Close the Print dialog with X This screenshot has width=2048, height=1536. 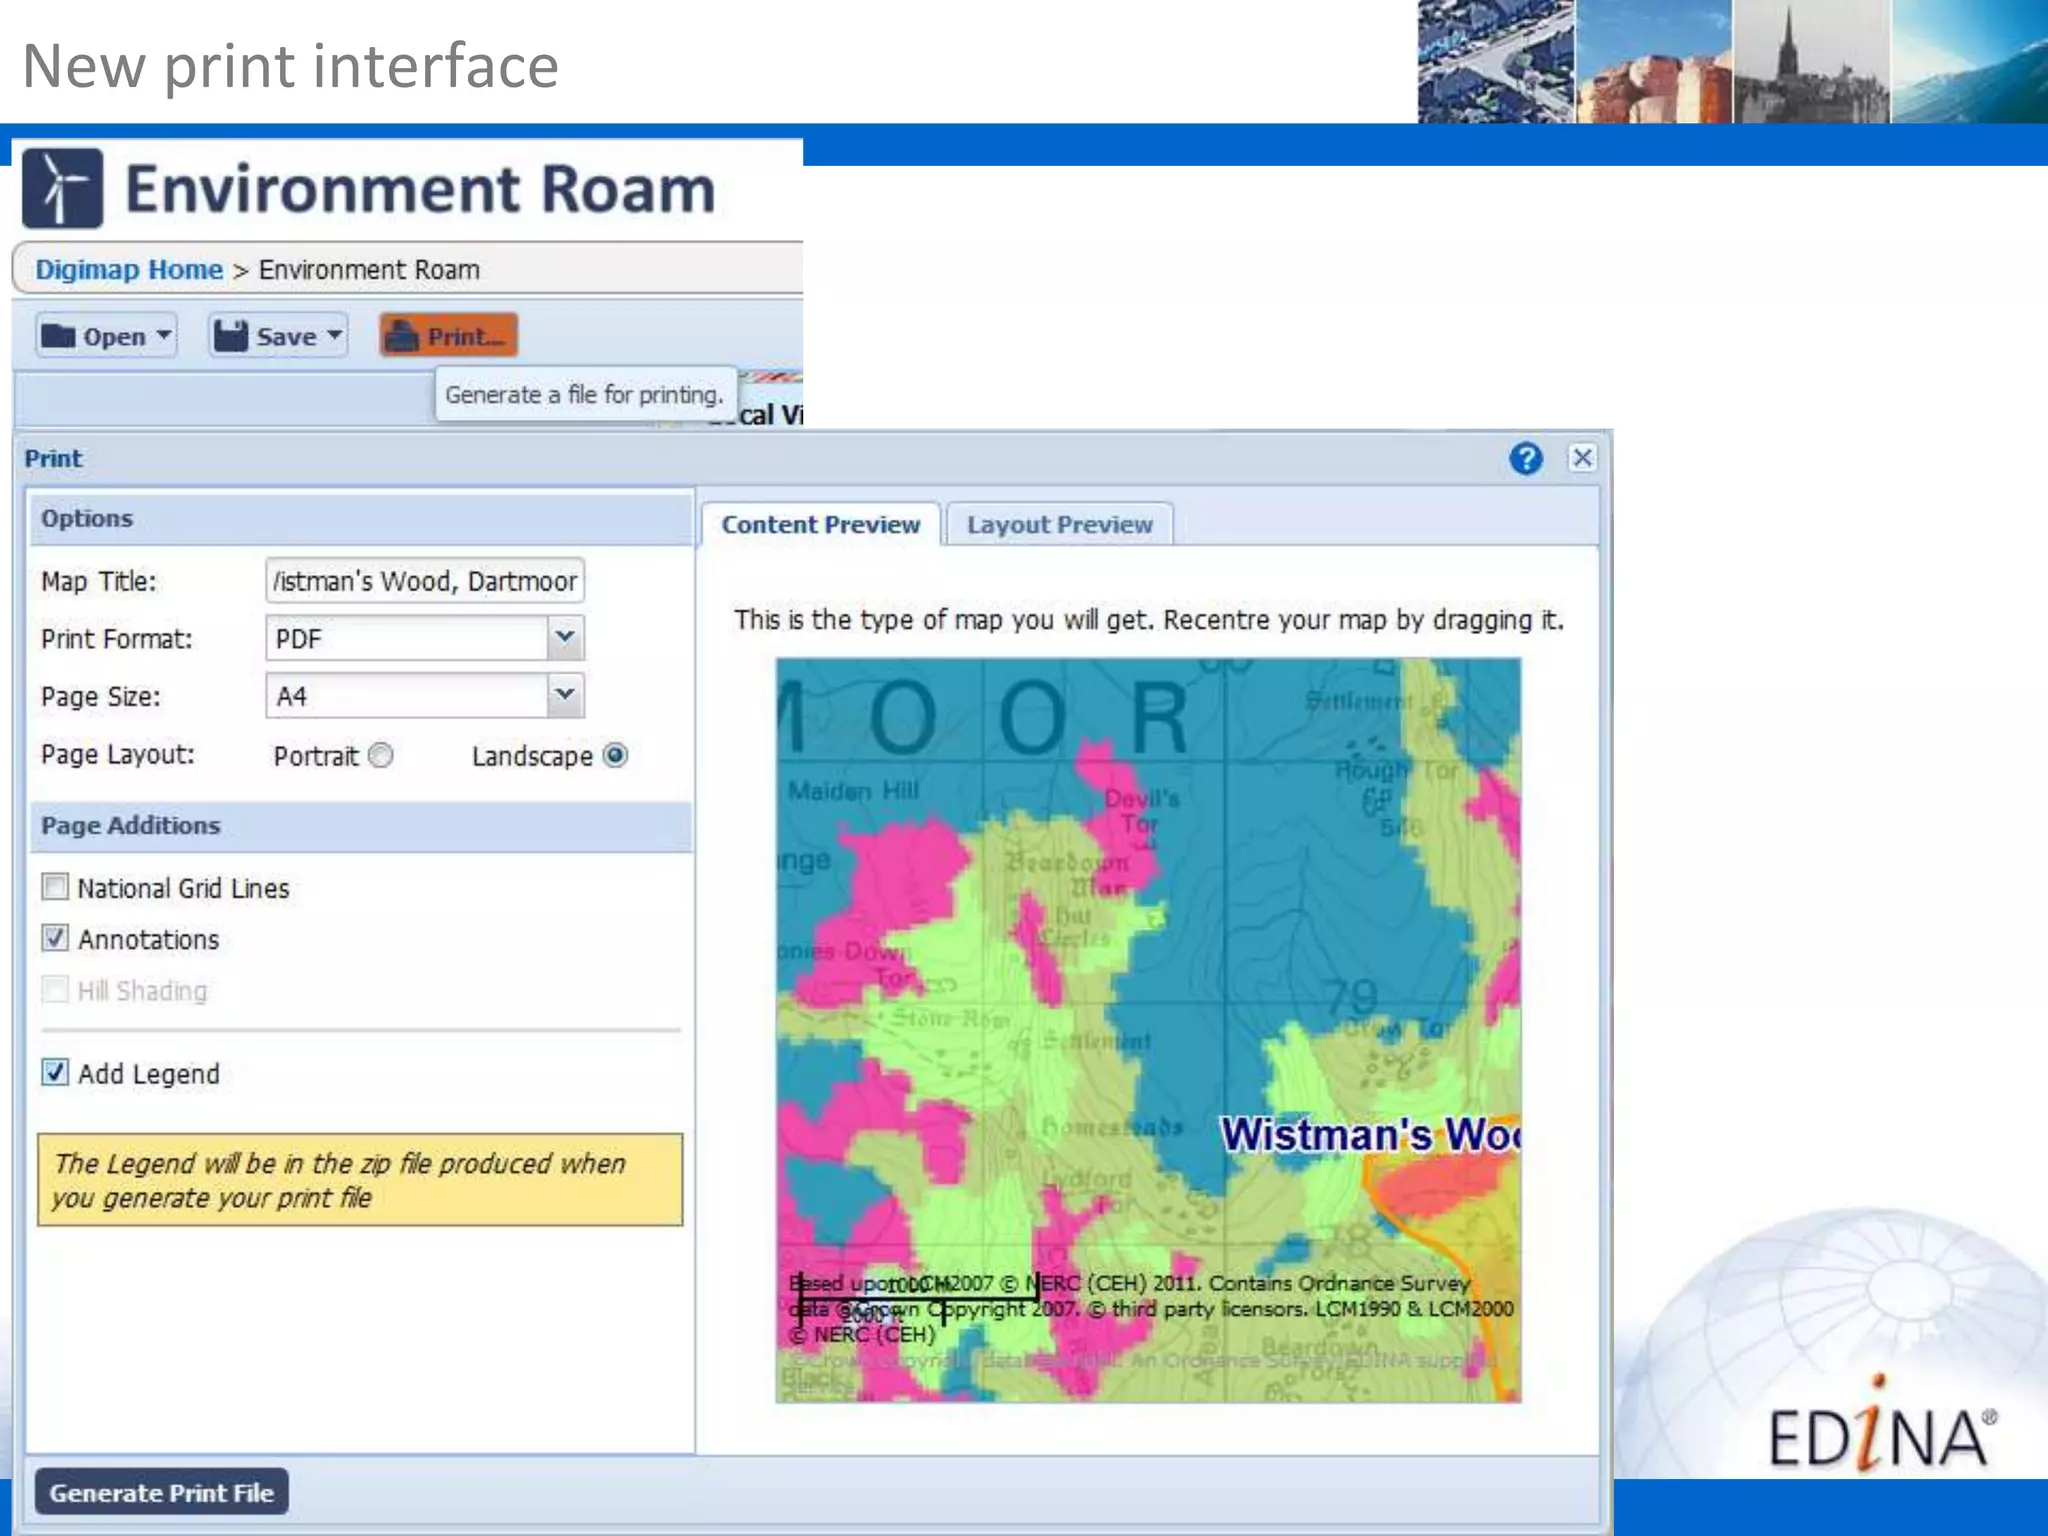(1582, 458)
